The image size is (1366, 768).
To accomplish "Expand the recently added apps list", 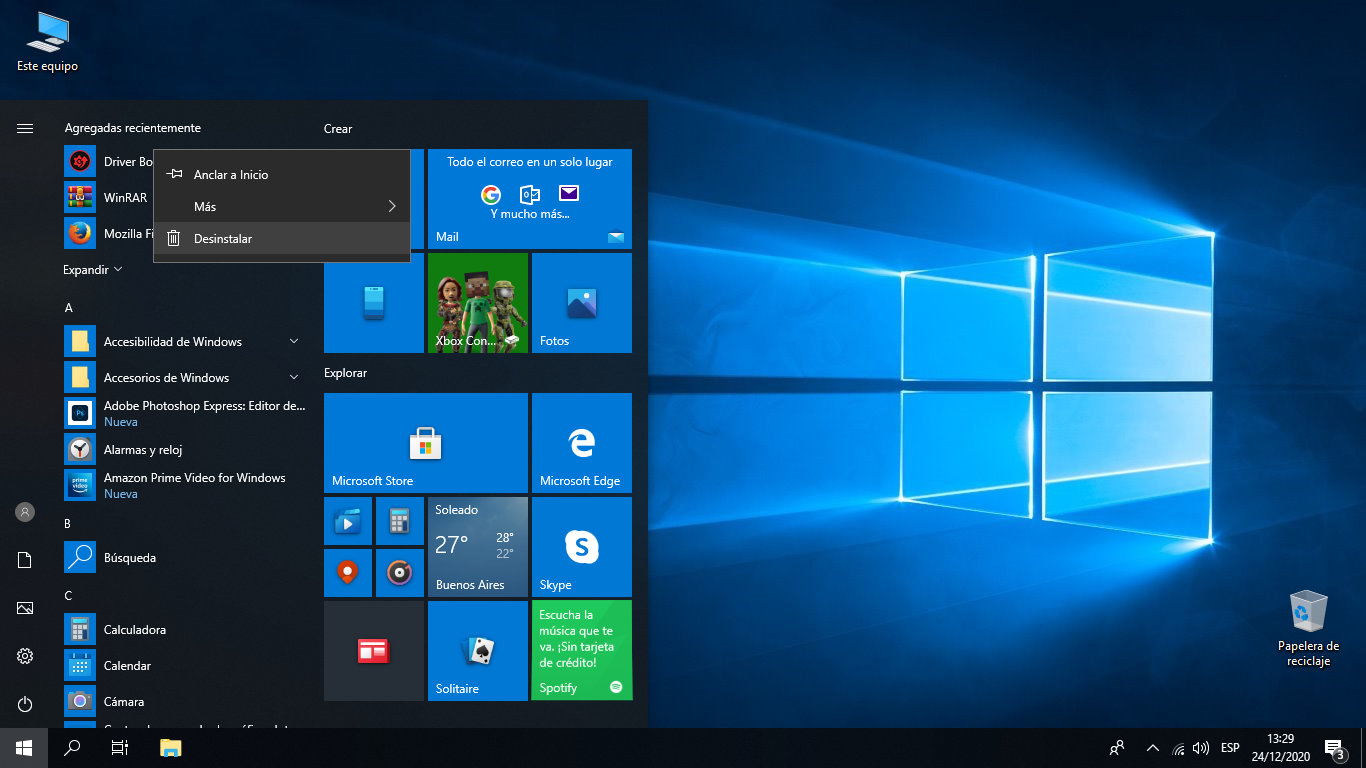I will tap(92, 270).
